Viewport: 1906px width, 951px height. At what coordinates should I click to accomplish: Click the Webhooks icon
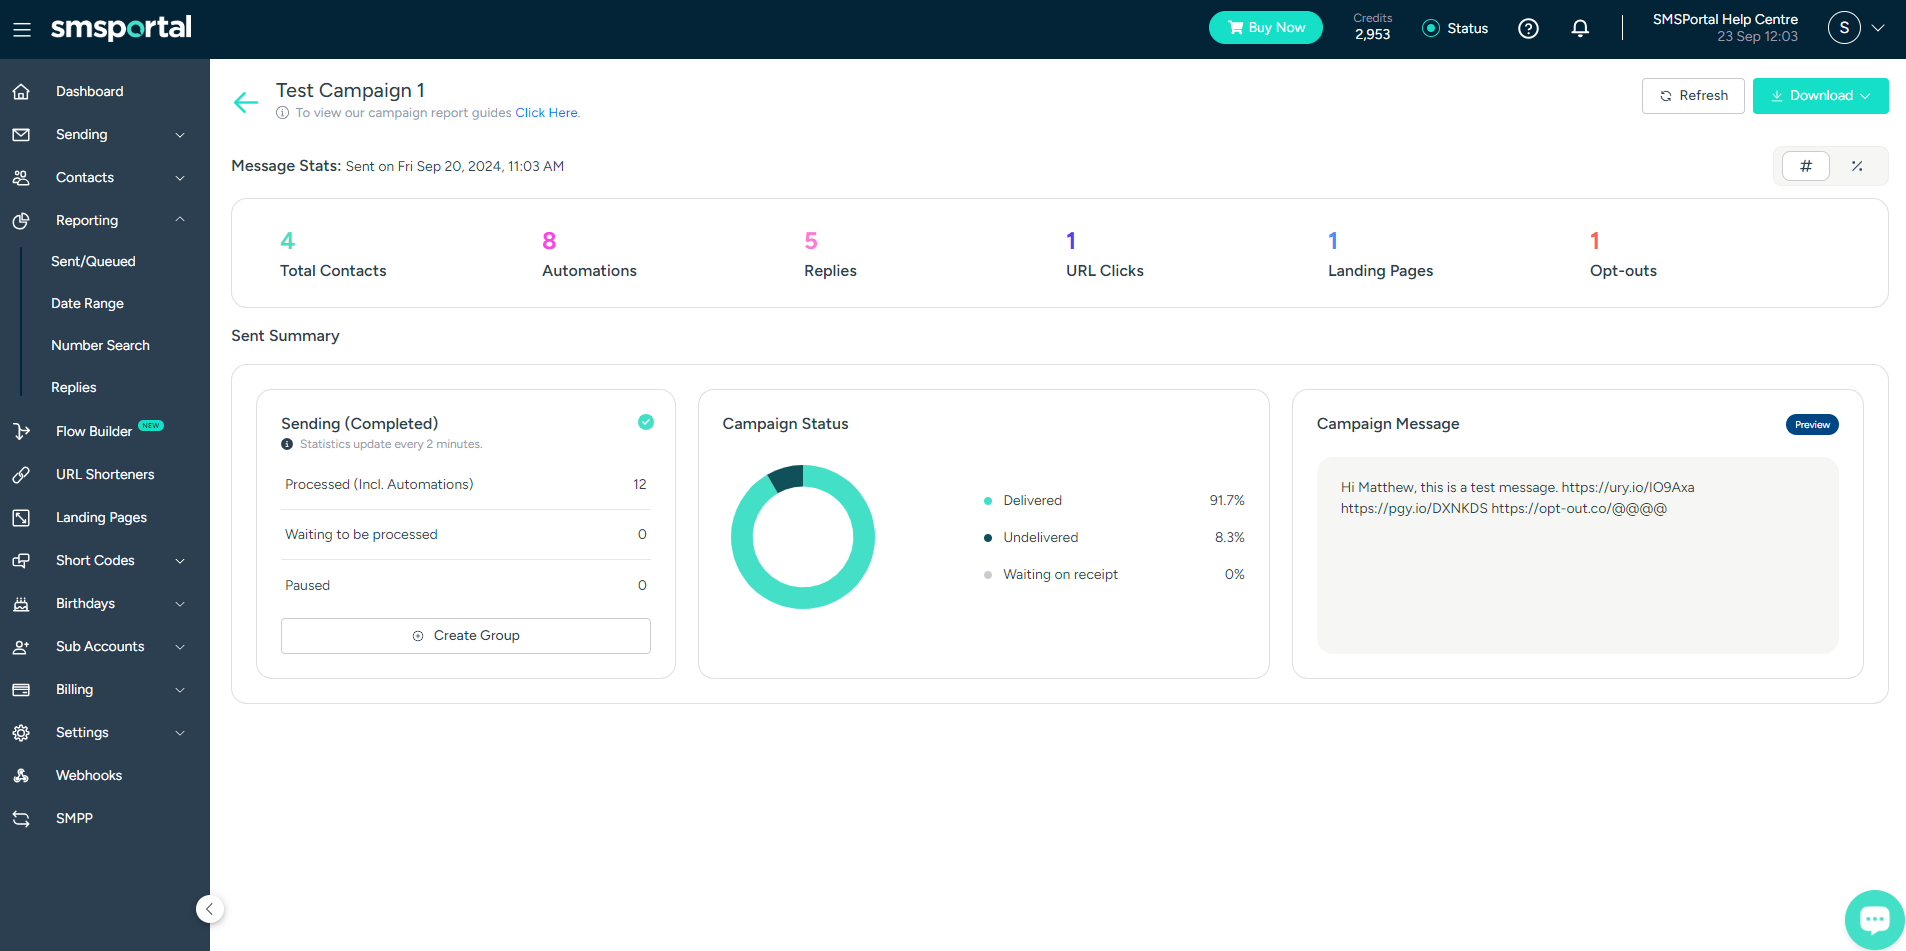click(x=21, y=775)
